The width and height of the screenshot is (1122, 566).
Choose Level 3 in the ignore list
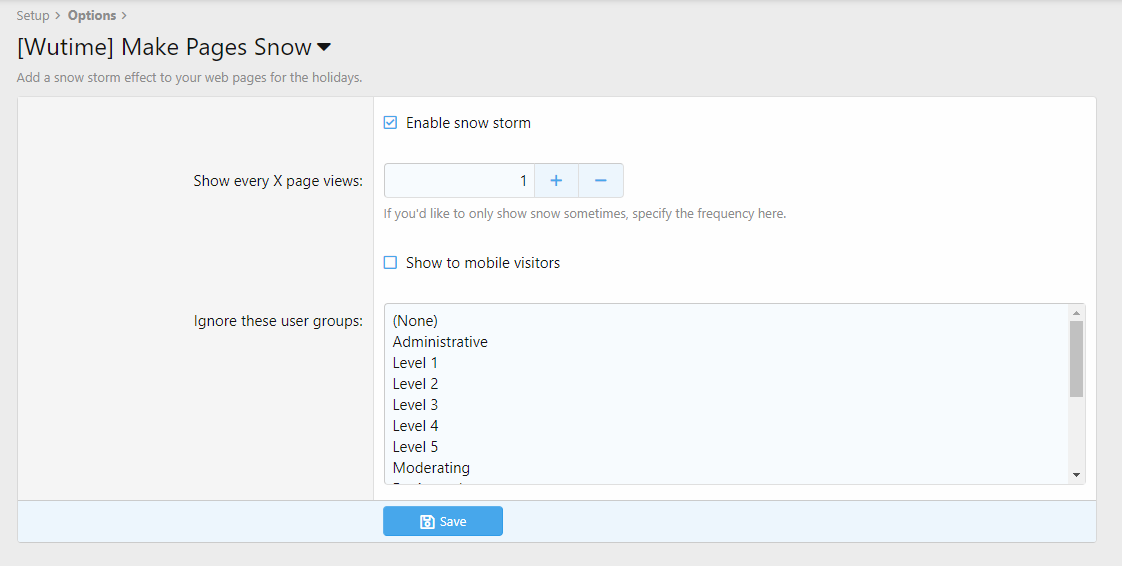coord(415,405)
